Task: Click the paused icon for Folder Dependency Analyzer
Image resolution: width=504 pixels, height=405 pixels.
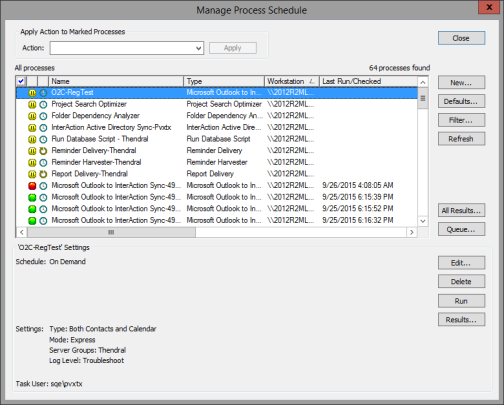Action: [32, 116]
